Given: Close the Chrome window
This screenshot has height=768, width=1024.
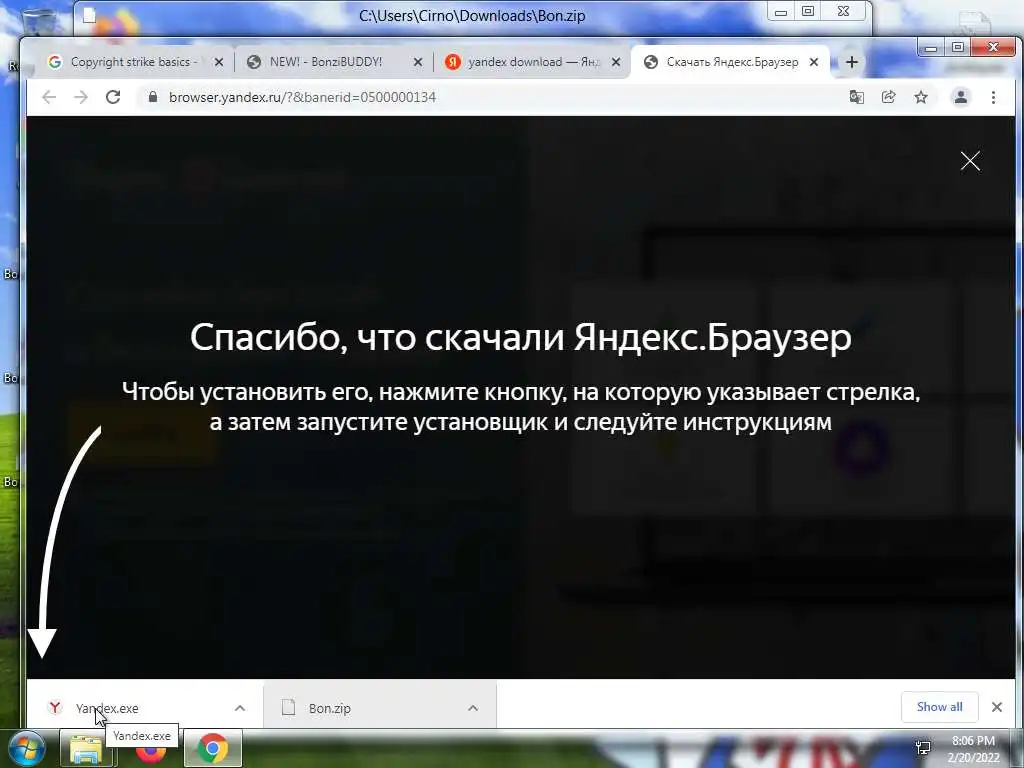Looking at the screenshot, I should pos(993,47).
